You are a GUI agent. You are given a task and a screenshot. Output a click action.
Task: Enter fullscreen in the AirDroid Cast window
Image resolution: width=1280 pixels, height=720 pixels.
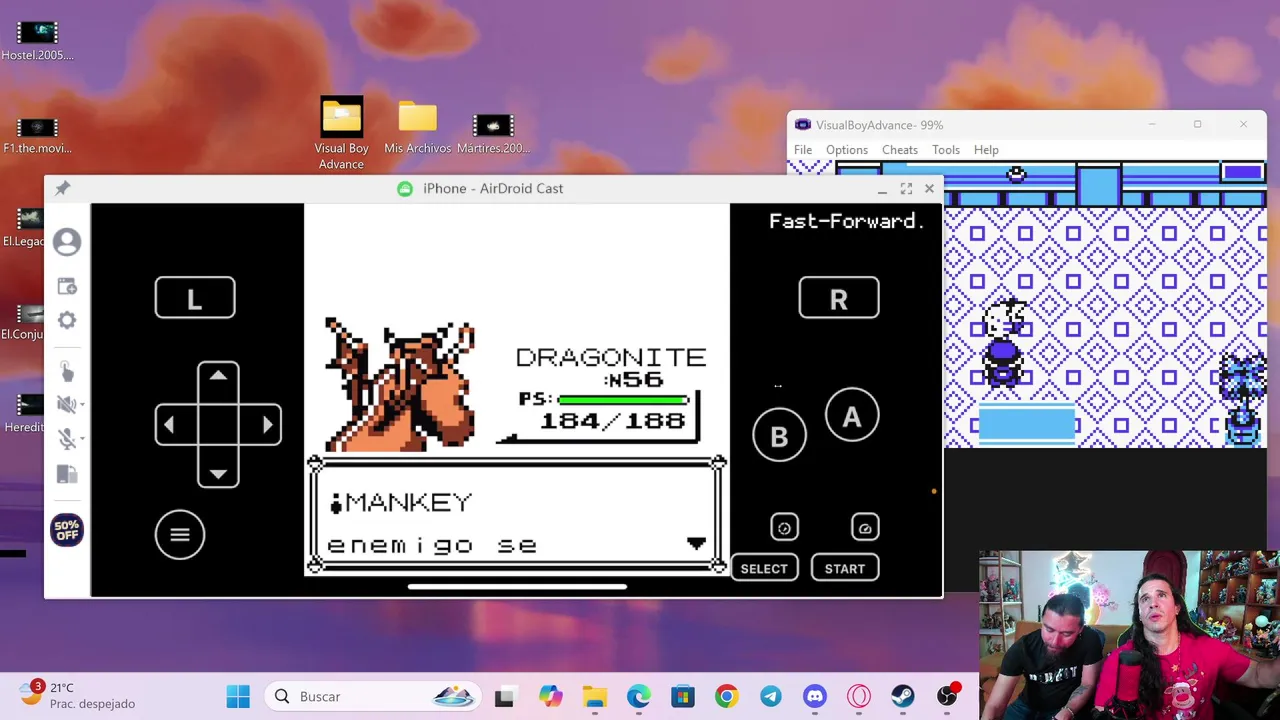tap(906, 188)
